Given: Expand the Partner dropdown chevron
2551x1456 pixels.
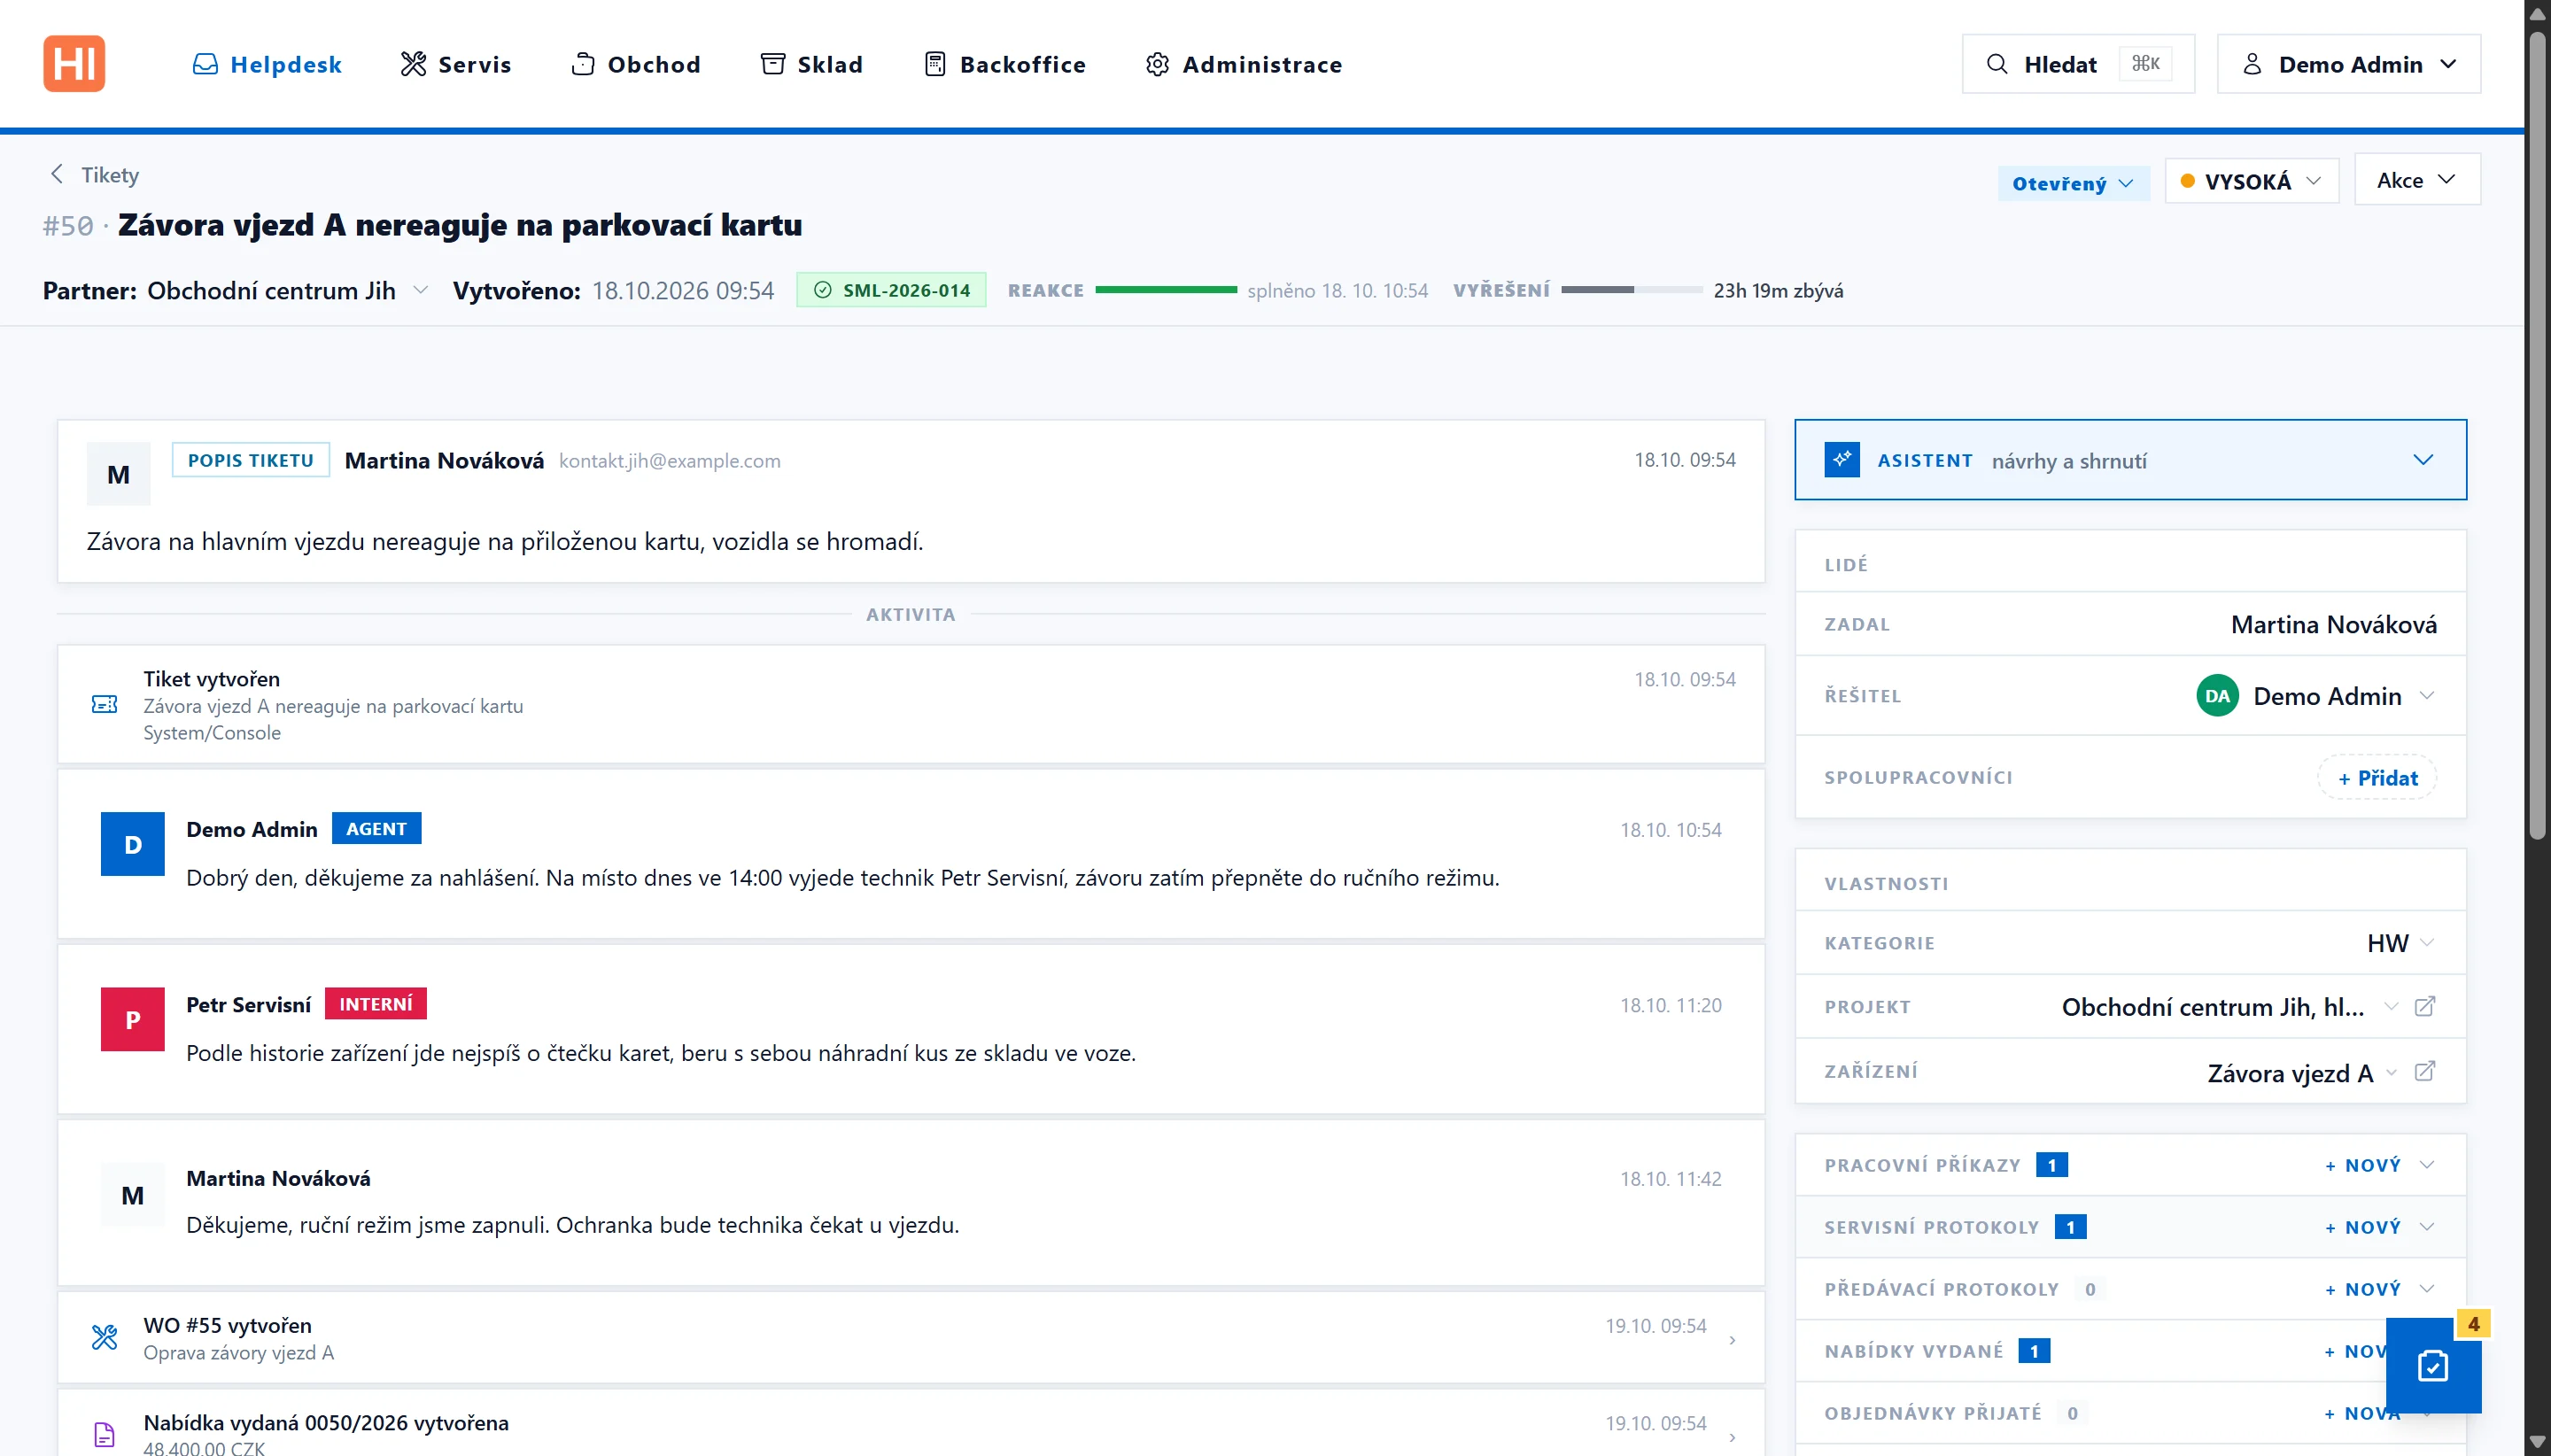Looking at the screenshot, I should (421, 290).
